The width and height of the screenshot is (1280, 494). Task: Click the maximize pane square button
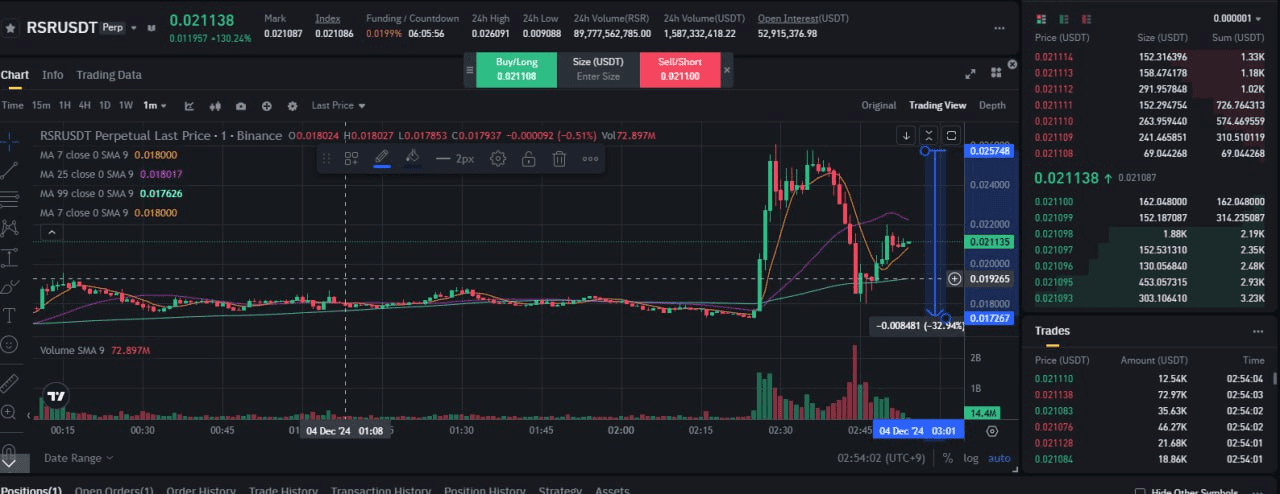[x=951, y=135]
